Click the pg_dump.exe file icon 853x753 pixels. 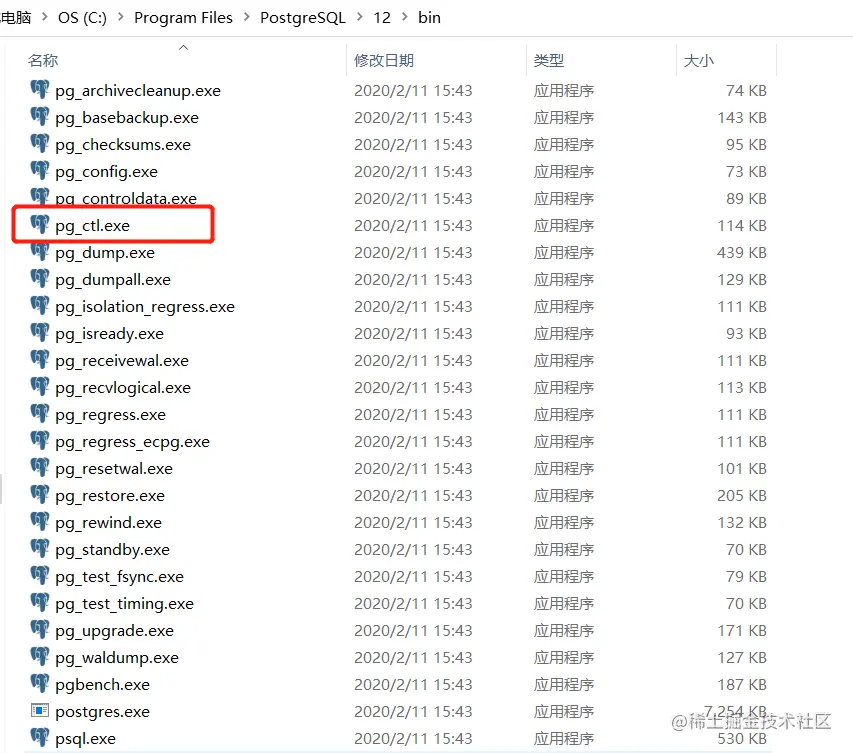(x=40, y=251)
